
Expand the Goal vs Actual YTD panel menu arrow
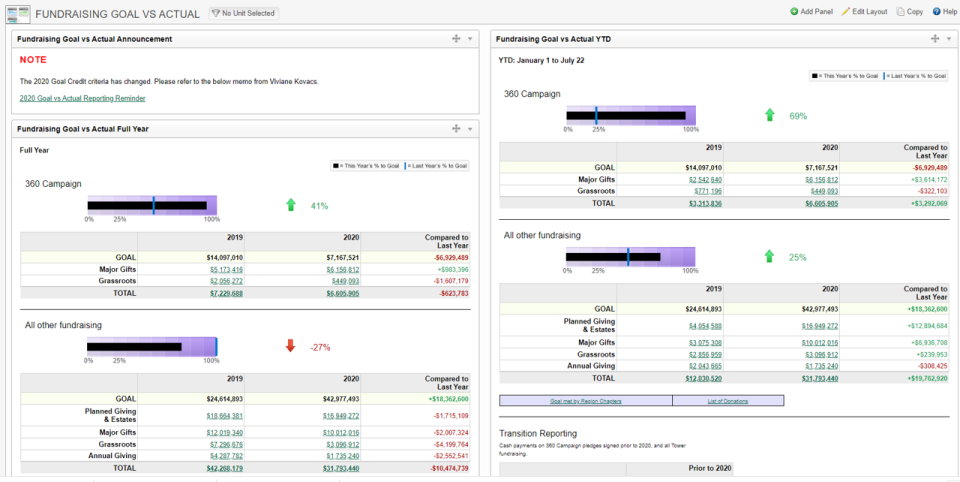tap(948, 39)
